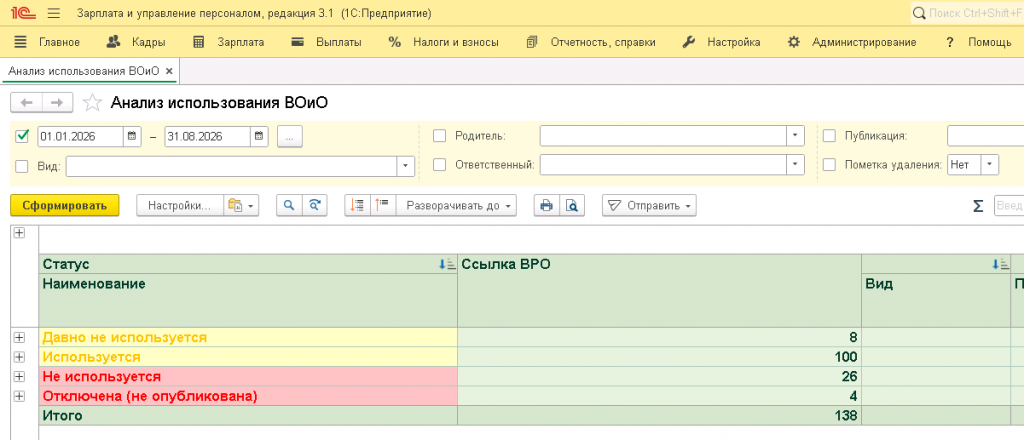The width and height of the screenshot is (1024, 440).
Task: Click the Ссылка ВРО column header
Action: point(660,290)
